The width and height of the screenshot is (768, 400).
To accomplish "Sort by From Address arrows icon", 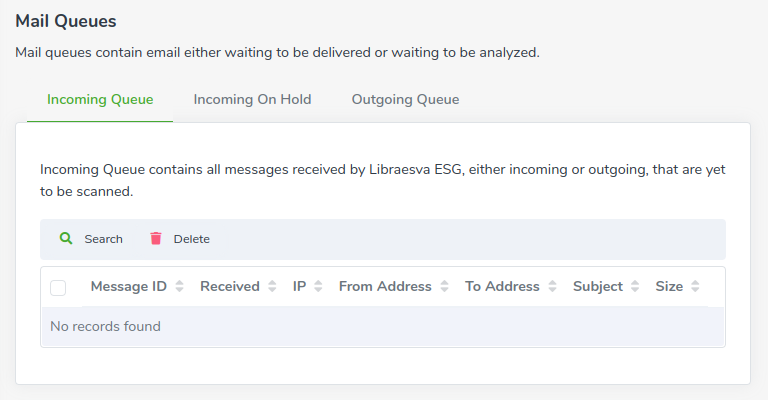I will 444,286.
